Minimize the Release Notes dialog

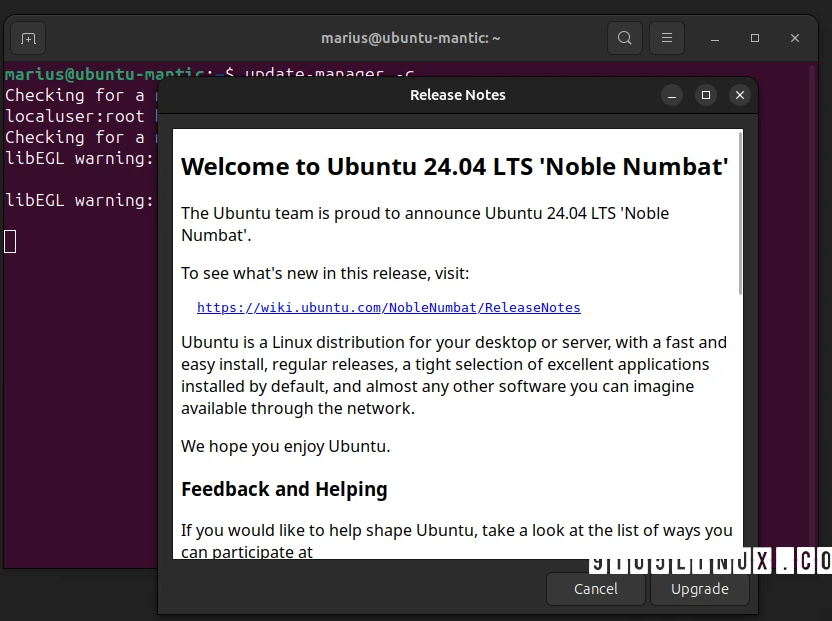672,96
